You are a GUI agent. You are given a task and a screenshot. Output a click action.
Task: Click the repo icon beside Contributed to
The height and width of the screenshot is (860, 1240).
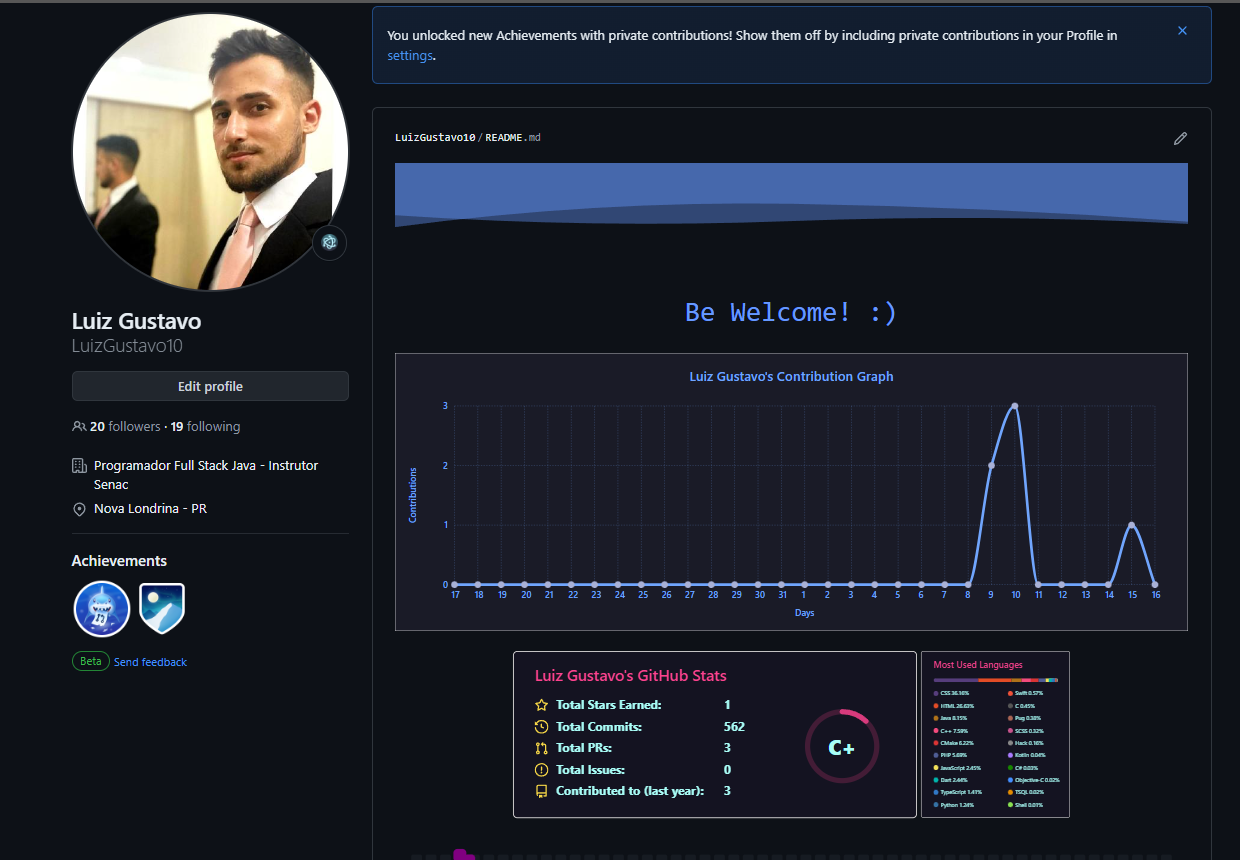click(541, 791)
